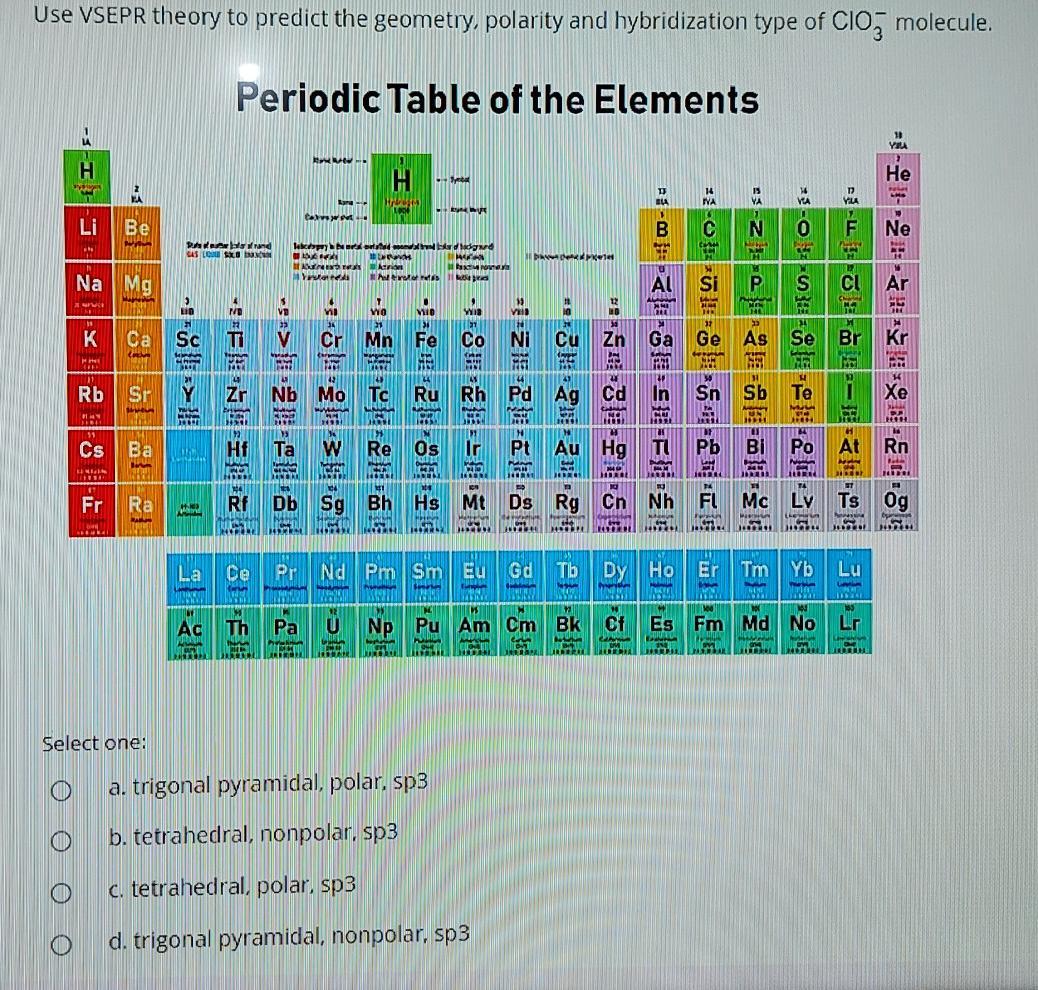Select option c radio button, tetrahedral polar
The image size is (1038, 990).
click(x=61, y=893)
